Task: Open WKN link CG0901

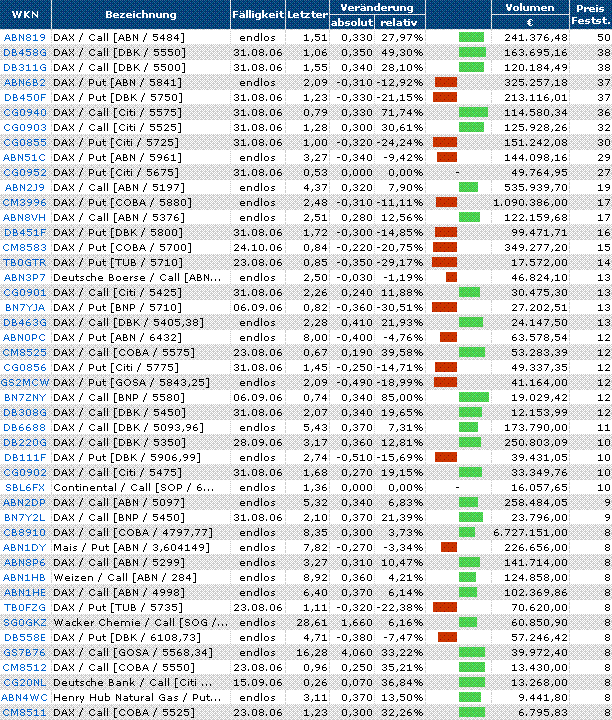Action: [x=25, y=292]
